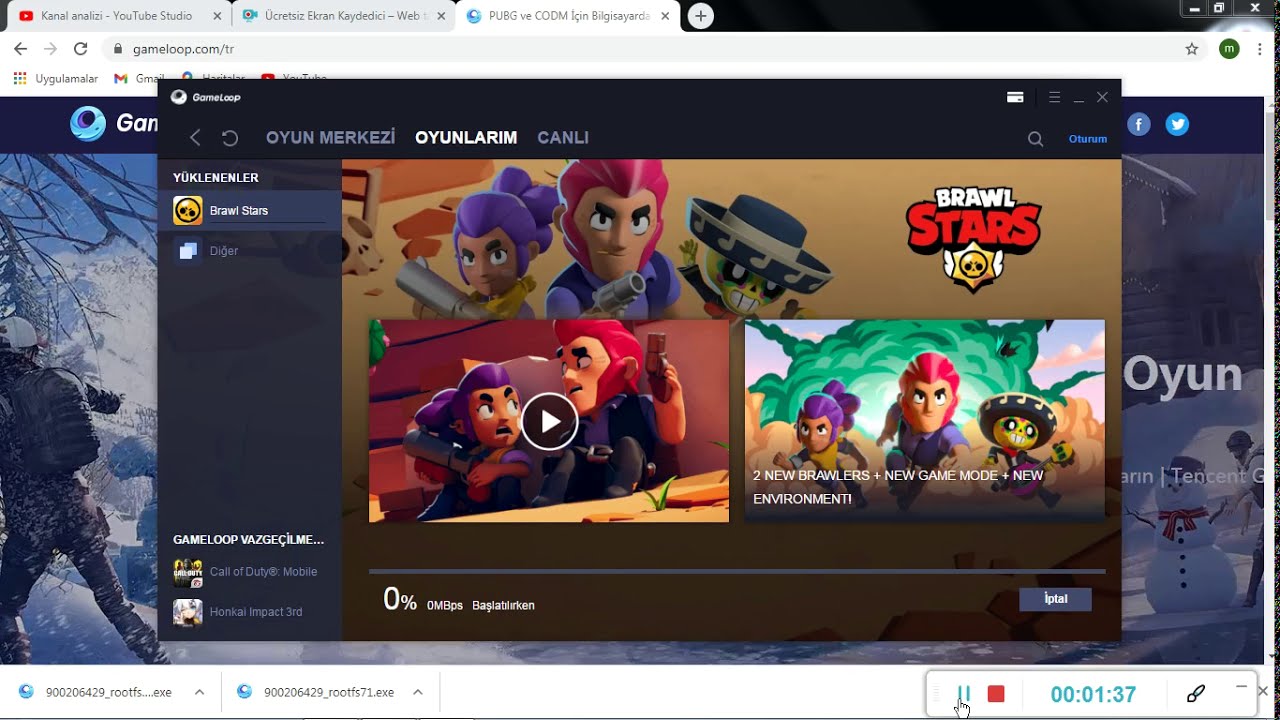Click the GameLoop logo in title bar

point(205,97)
